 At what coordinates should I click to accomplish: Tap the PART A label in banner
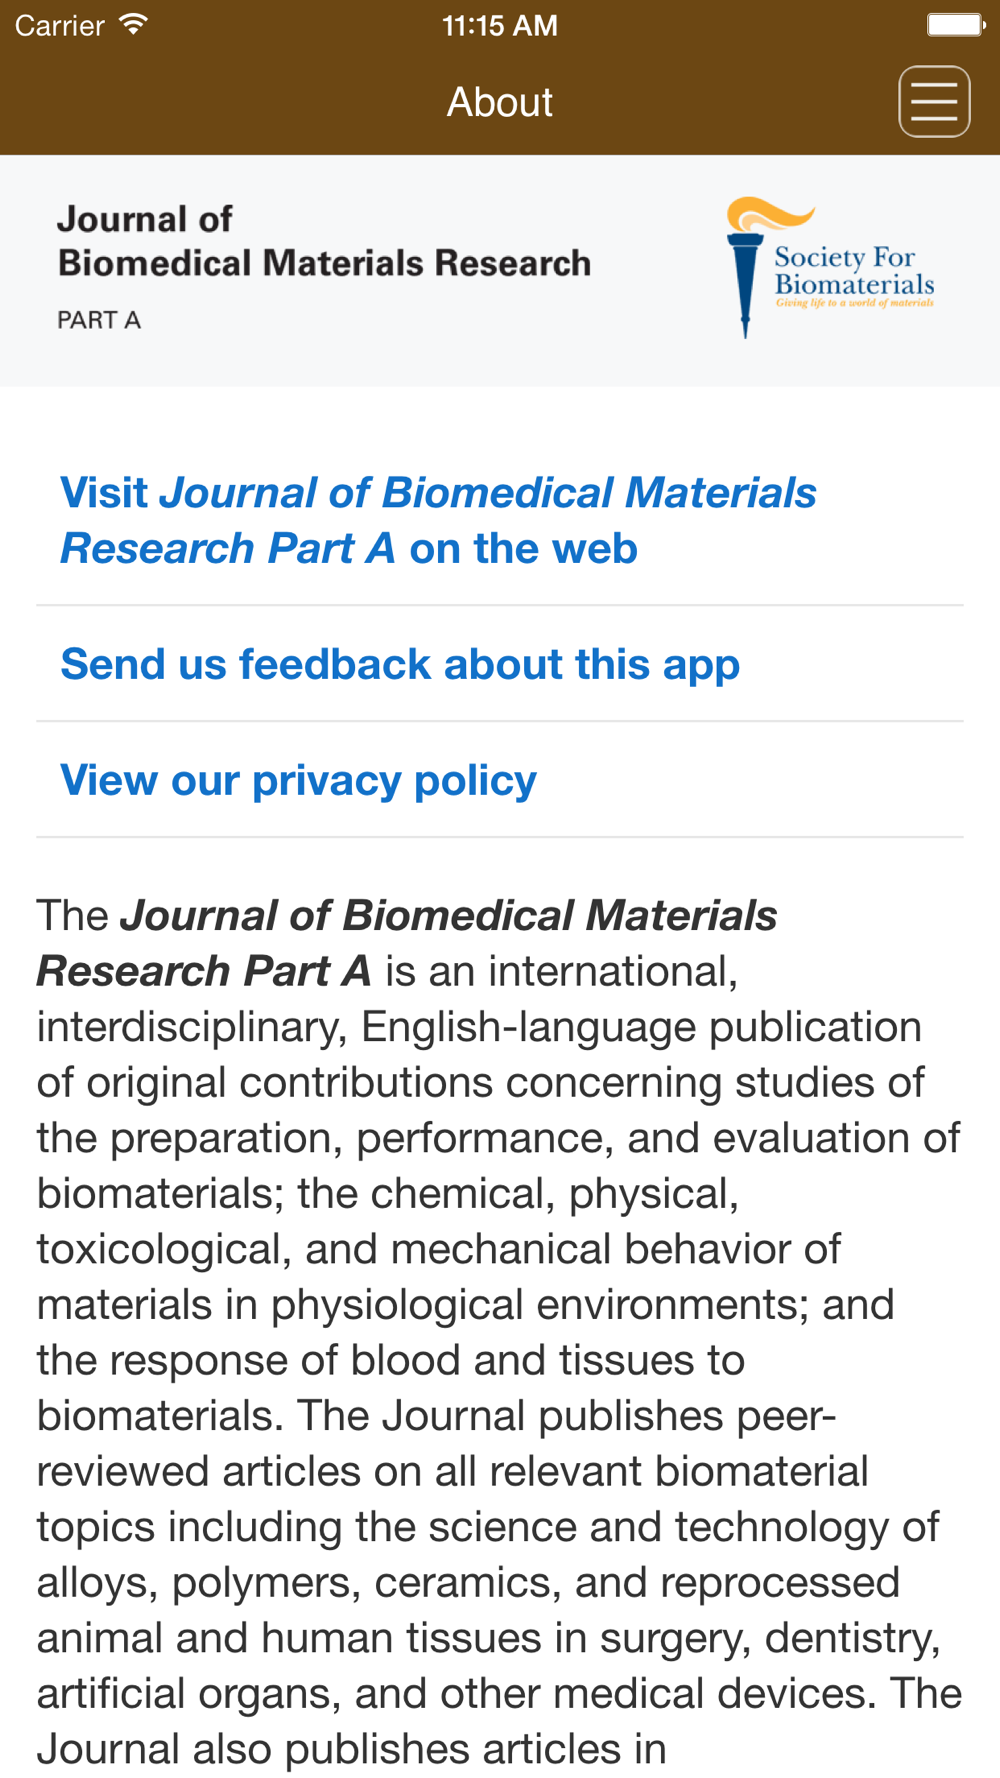[99, 320]
